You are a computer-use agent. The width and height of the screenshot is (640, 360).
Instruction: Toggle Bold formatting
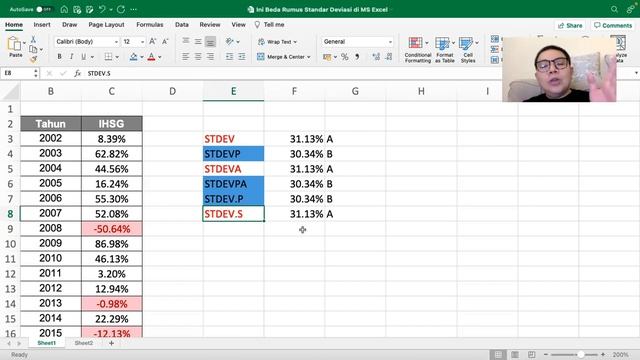(60, 57)
